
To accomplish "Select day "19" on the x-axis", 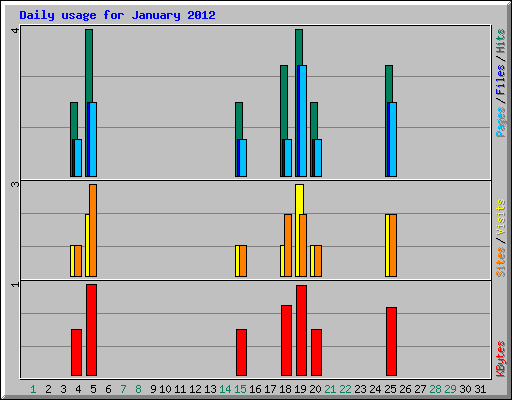I will click(300, 389).
